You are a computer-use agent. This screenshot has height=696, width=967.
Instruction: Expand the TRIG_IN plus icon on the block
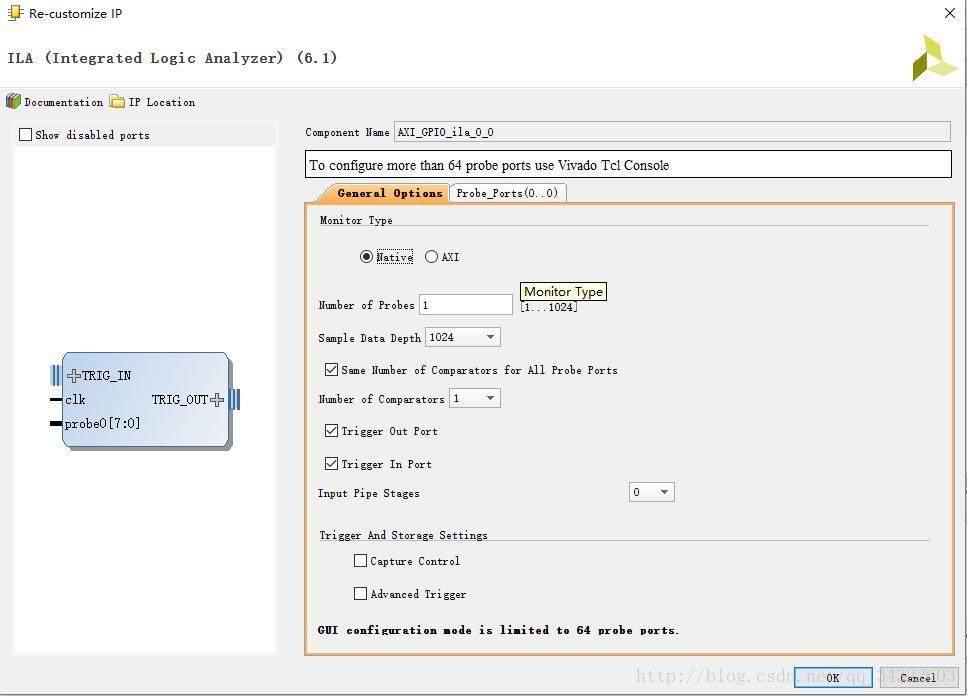point(73,375)
